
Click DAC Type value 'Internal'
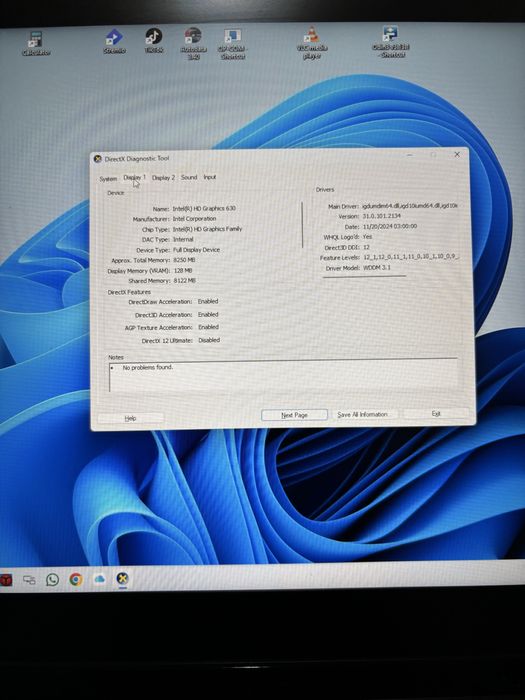point(183,239)
